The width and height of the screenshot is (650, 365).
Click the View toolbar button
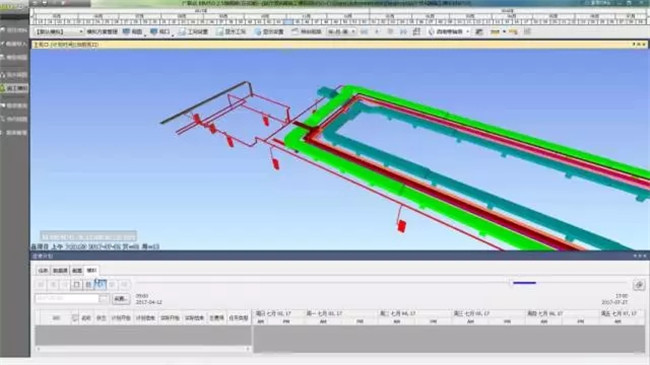point(133,32)
